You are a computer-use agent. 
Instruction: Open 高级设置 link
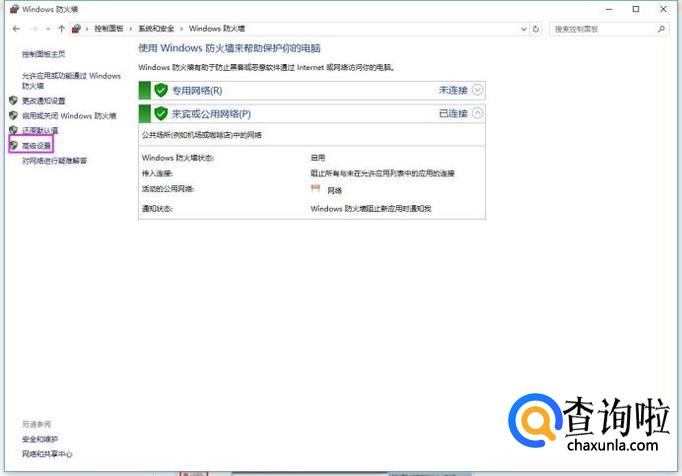click(37, 146)
